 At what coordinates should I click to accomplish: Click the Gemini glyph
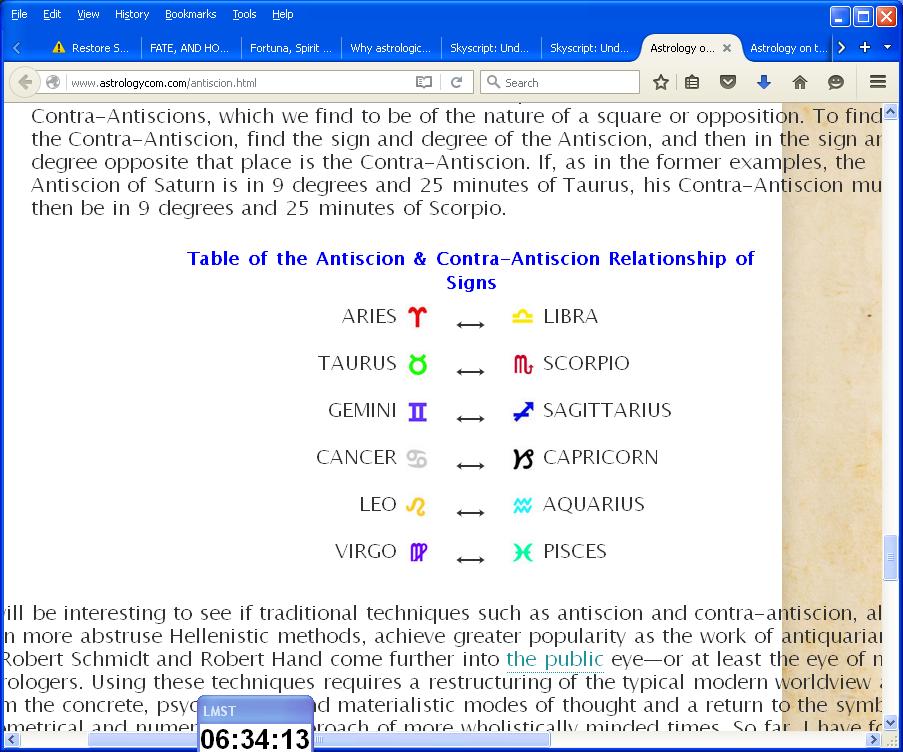(x=418, y=411)
